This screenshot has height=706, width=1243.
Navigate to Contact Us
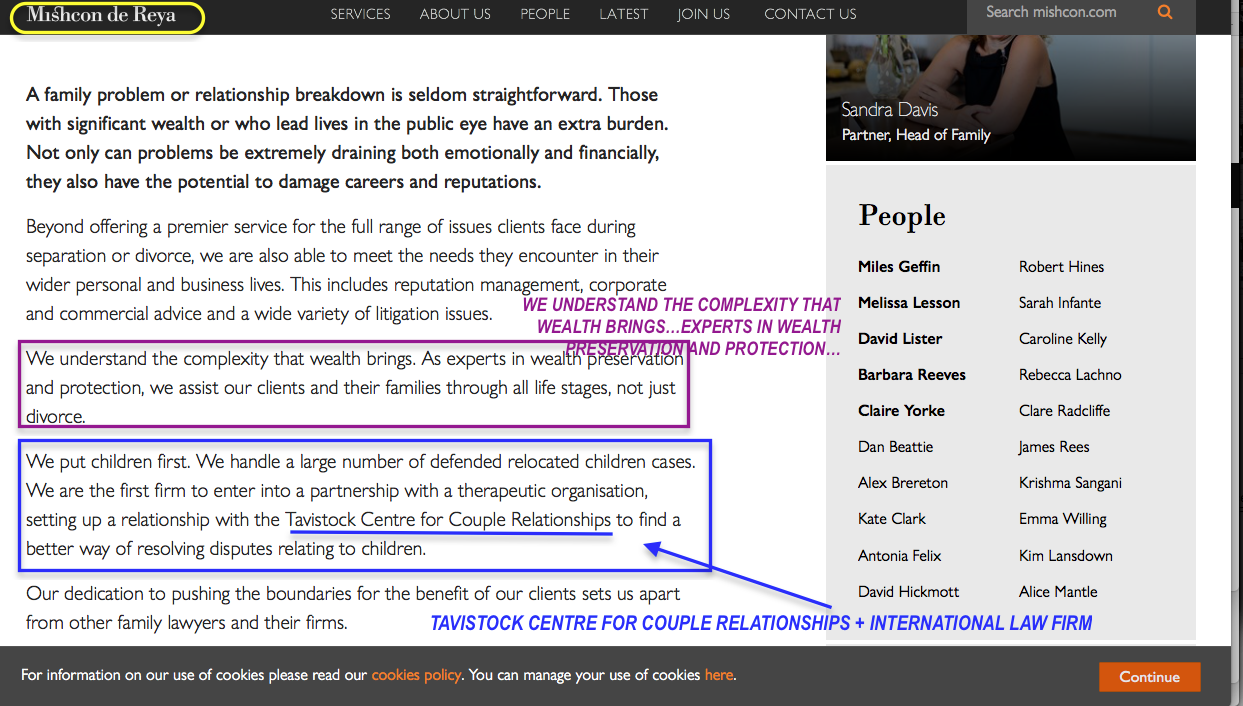click(810, 14)
